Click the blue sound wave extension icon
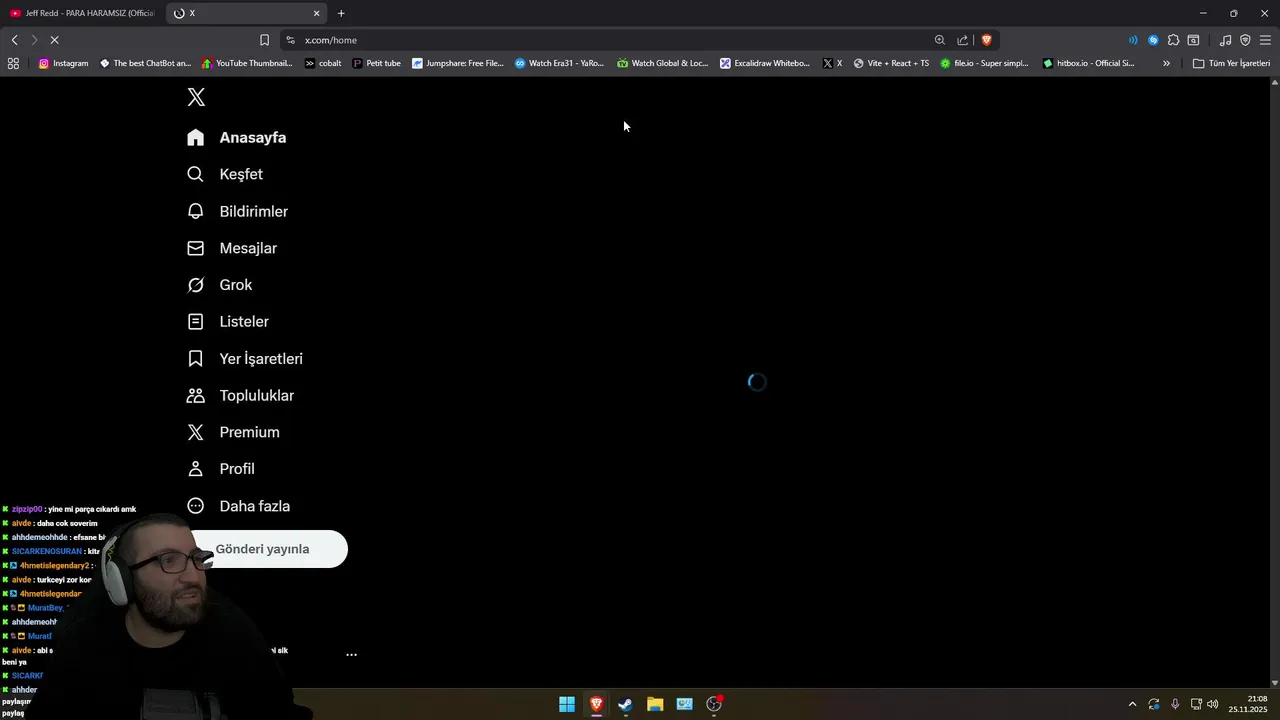The image size is (1280, 720). [1133, 40]
